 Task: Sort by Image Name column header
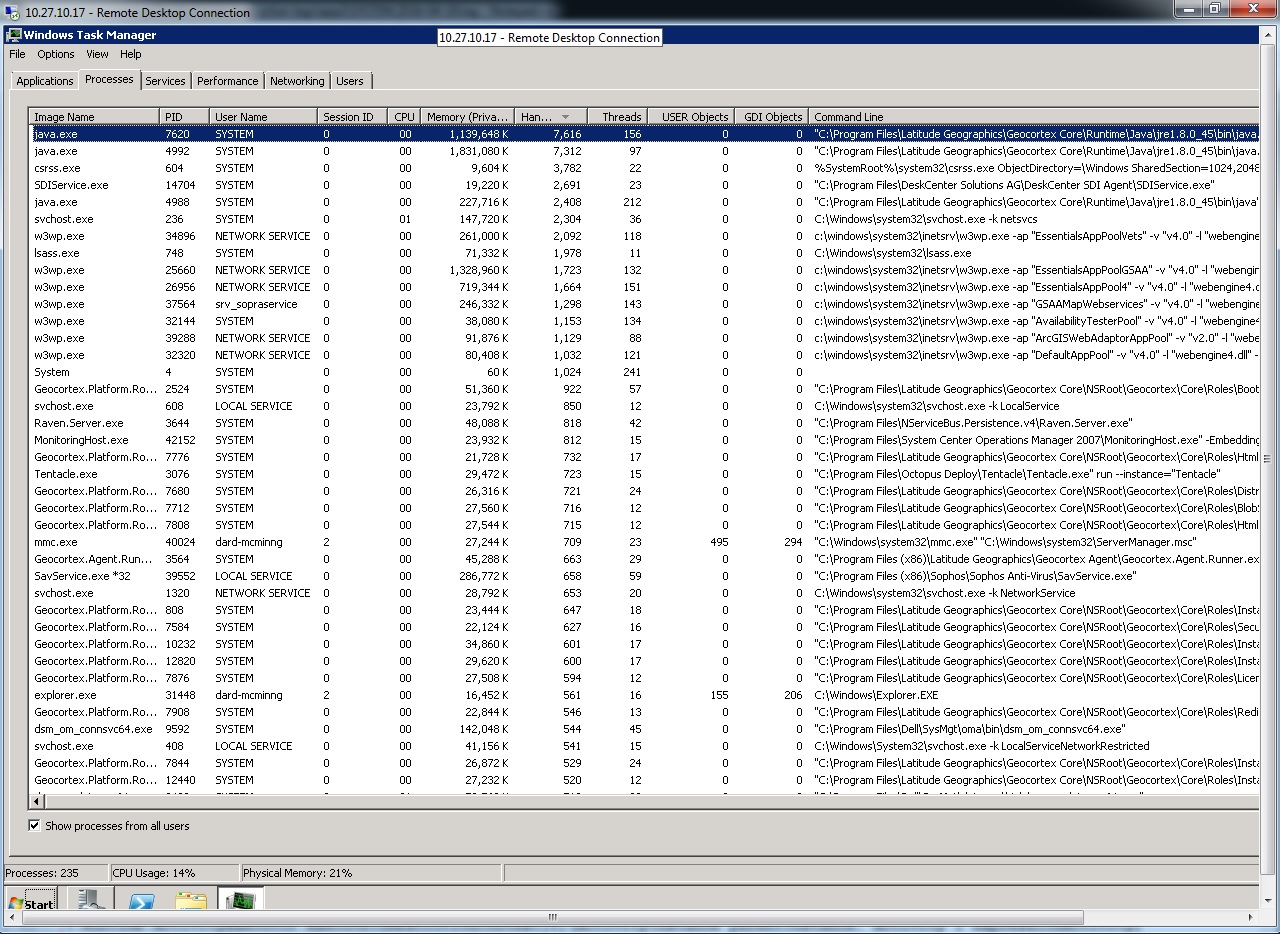click(94, 117)
